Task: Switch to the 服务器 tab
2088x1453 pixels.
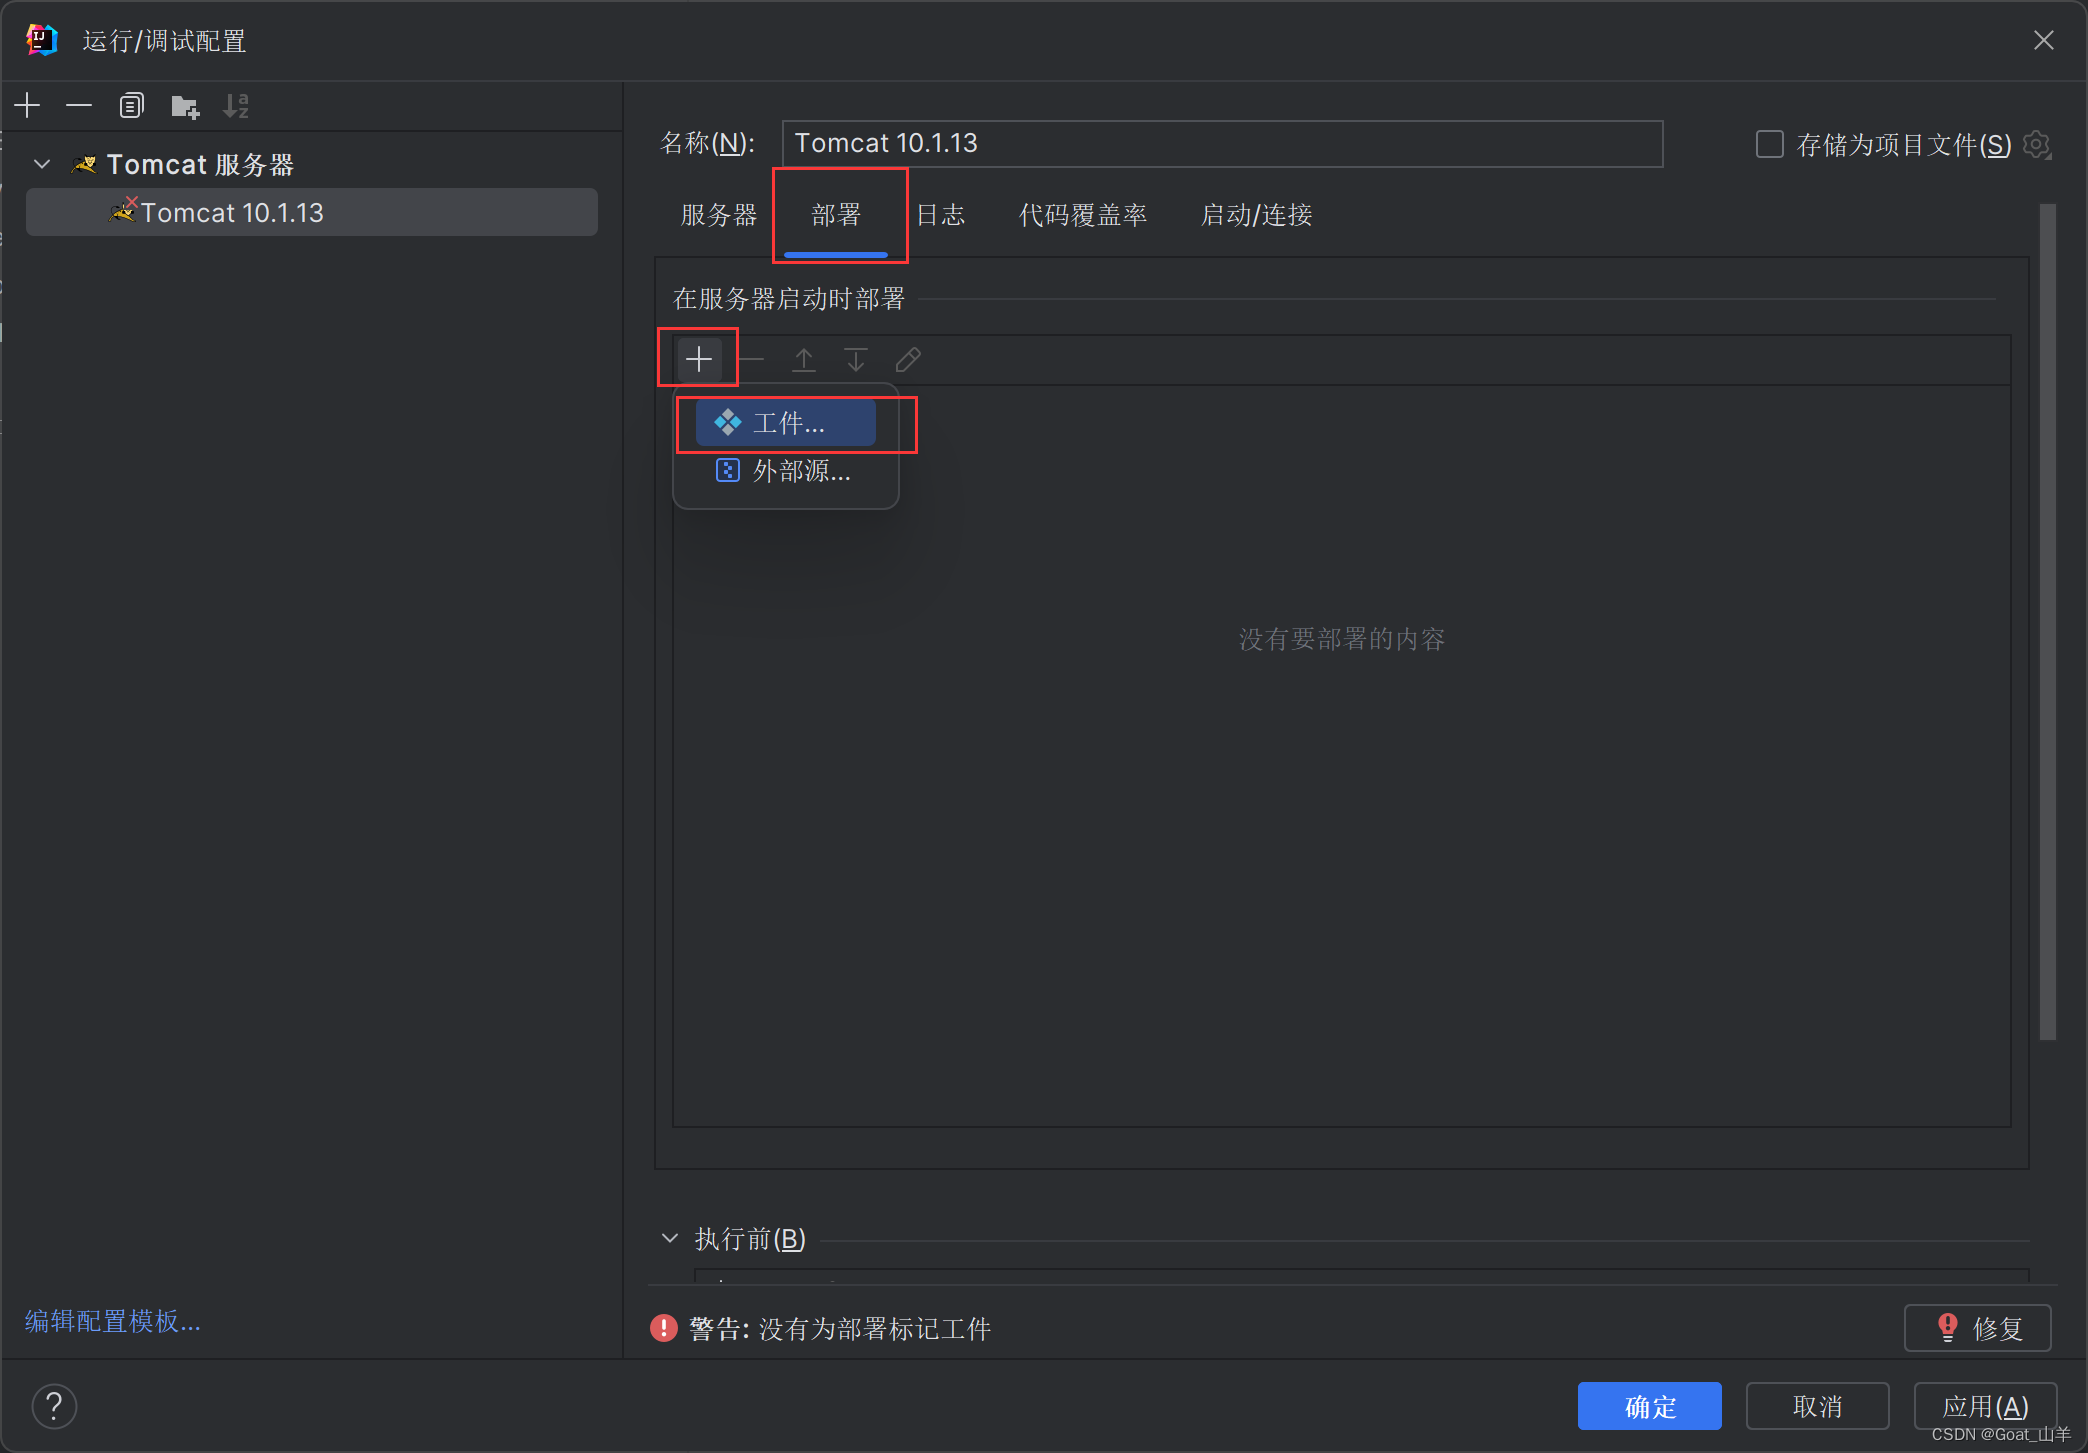Action: (x=718, y=214)
